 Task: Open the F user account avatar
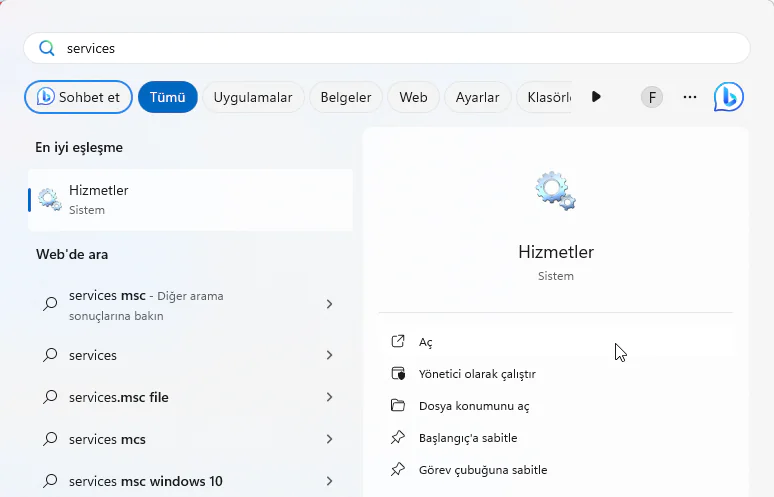pos(652,97)
